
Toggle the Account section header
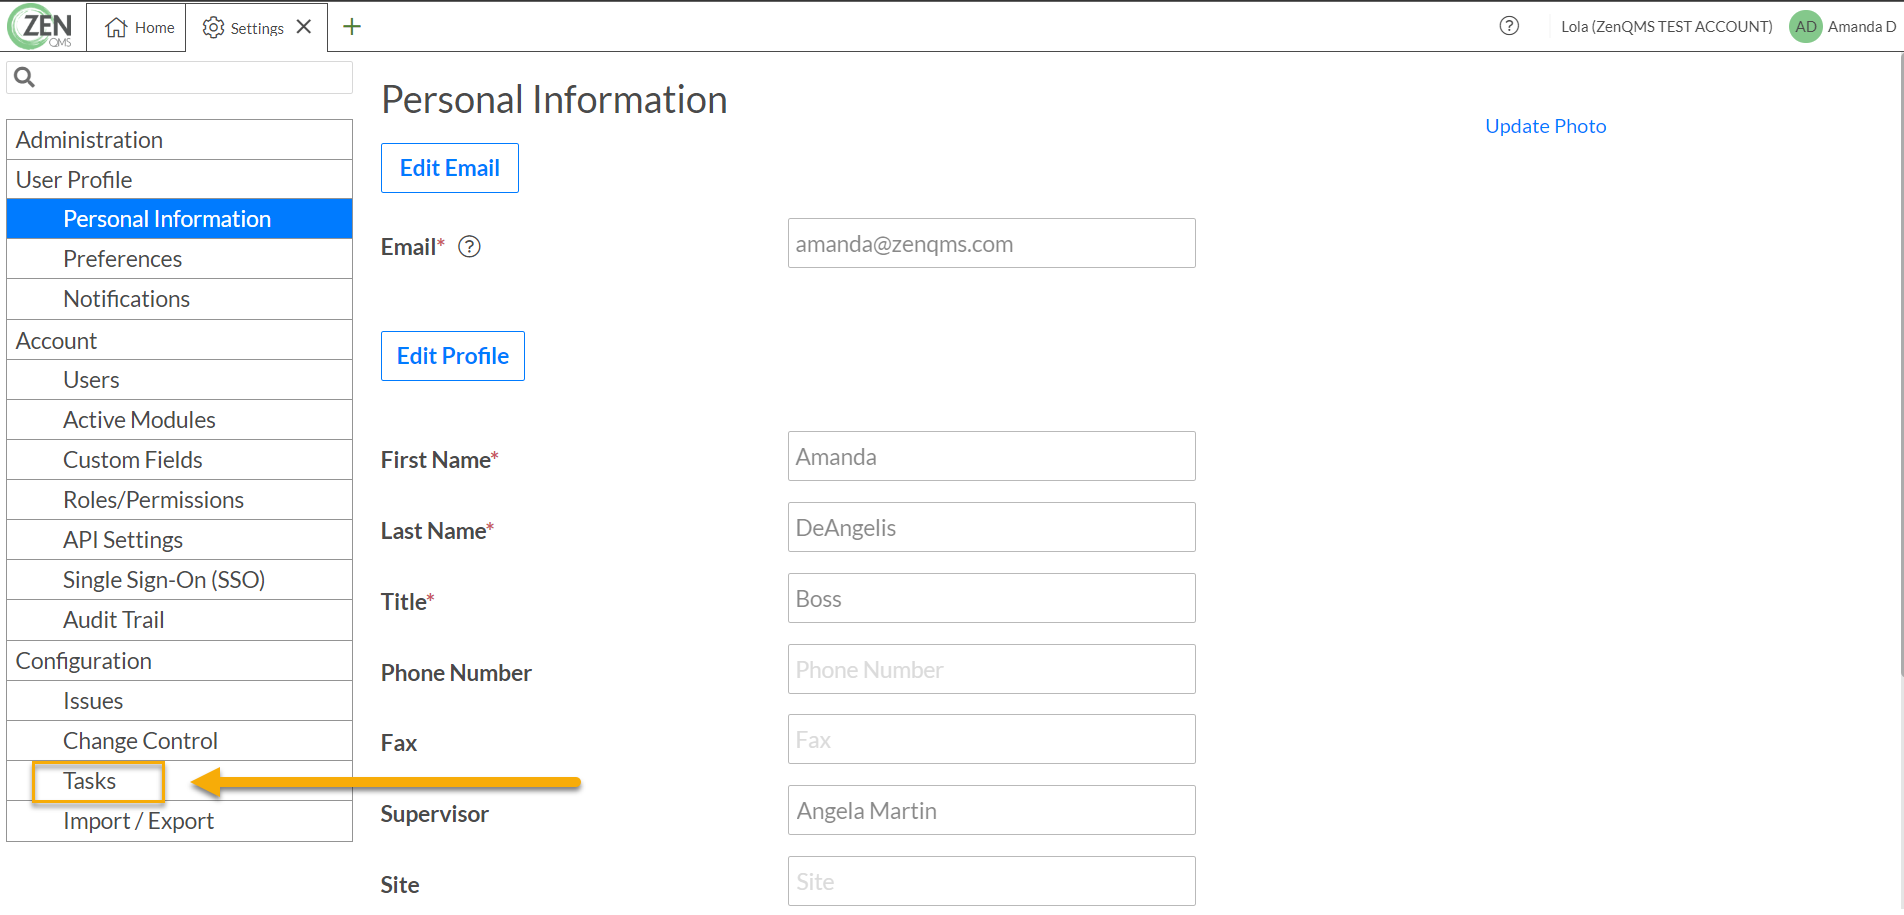click(x=56, y=341)
